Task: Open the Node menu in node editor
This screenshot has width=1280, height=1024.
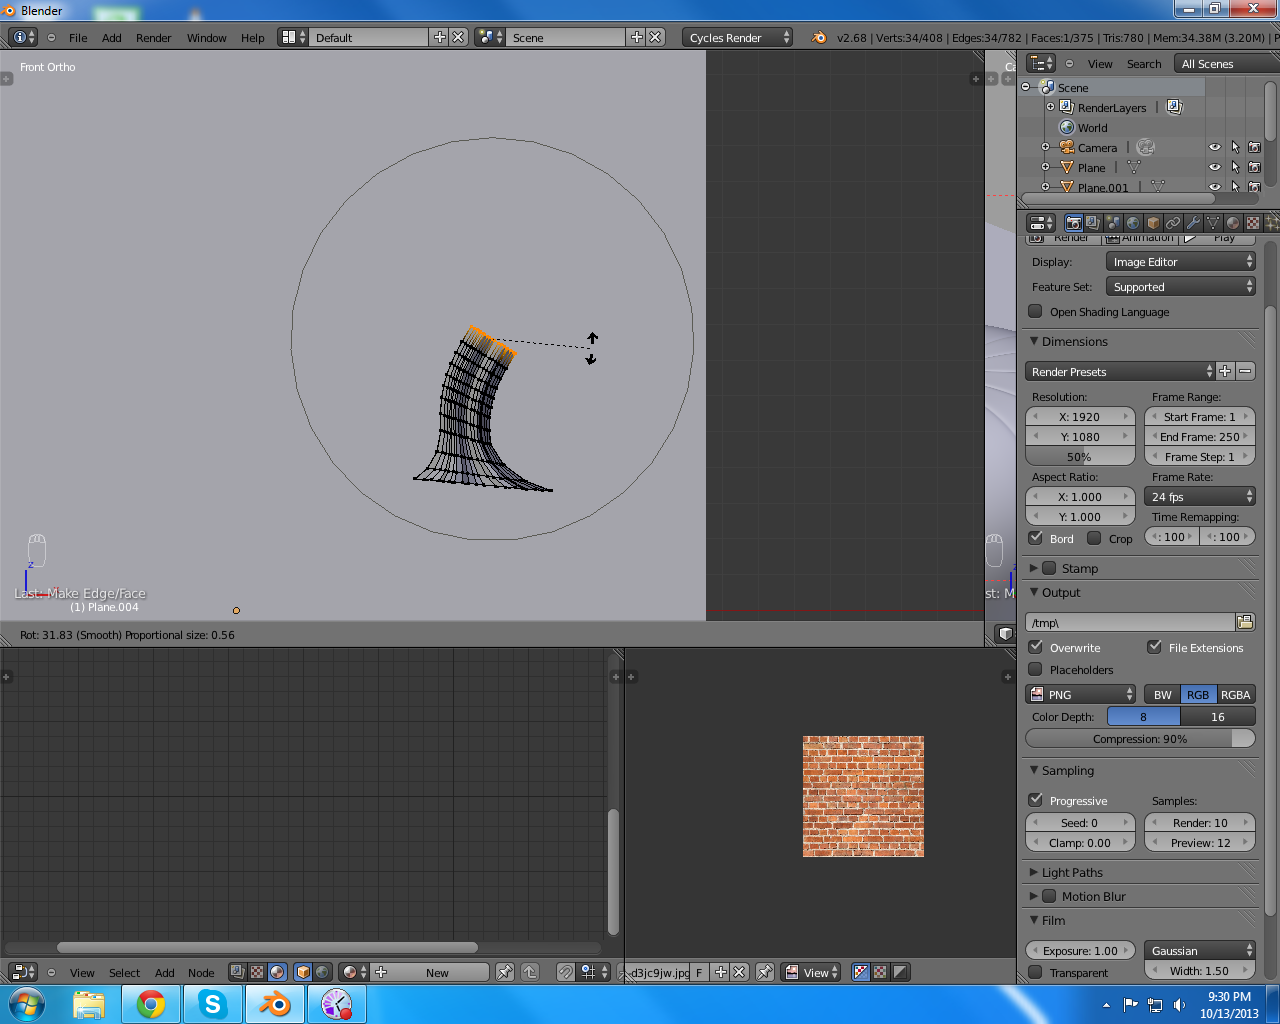Action: coord(201,973)
